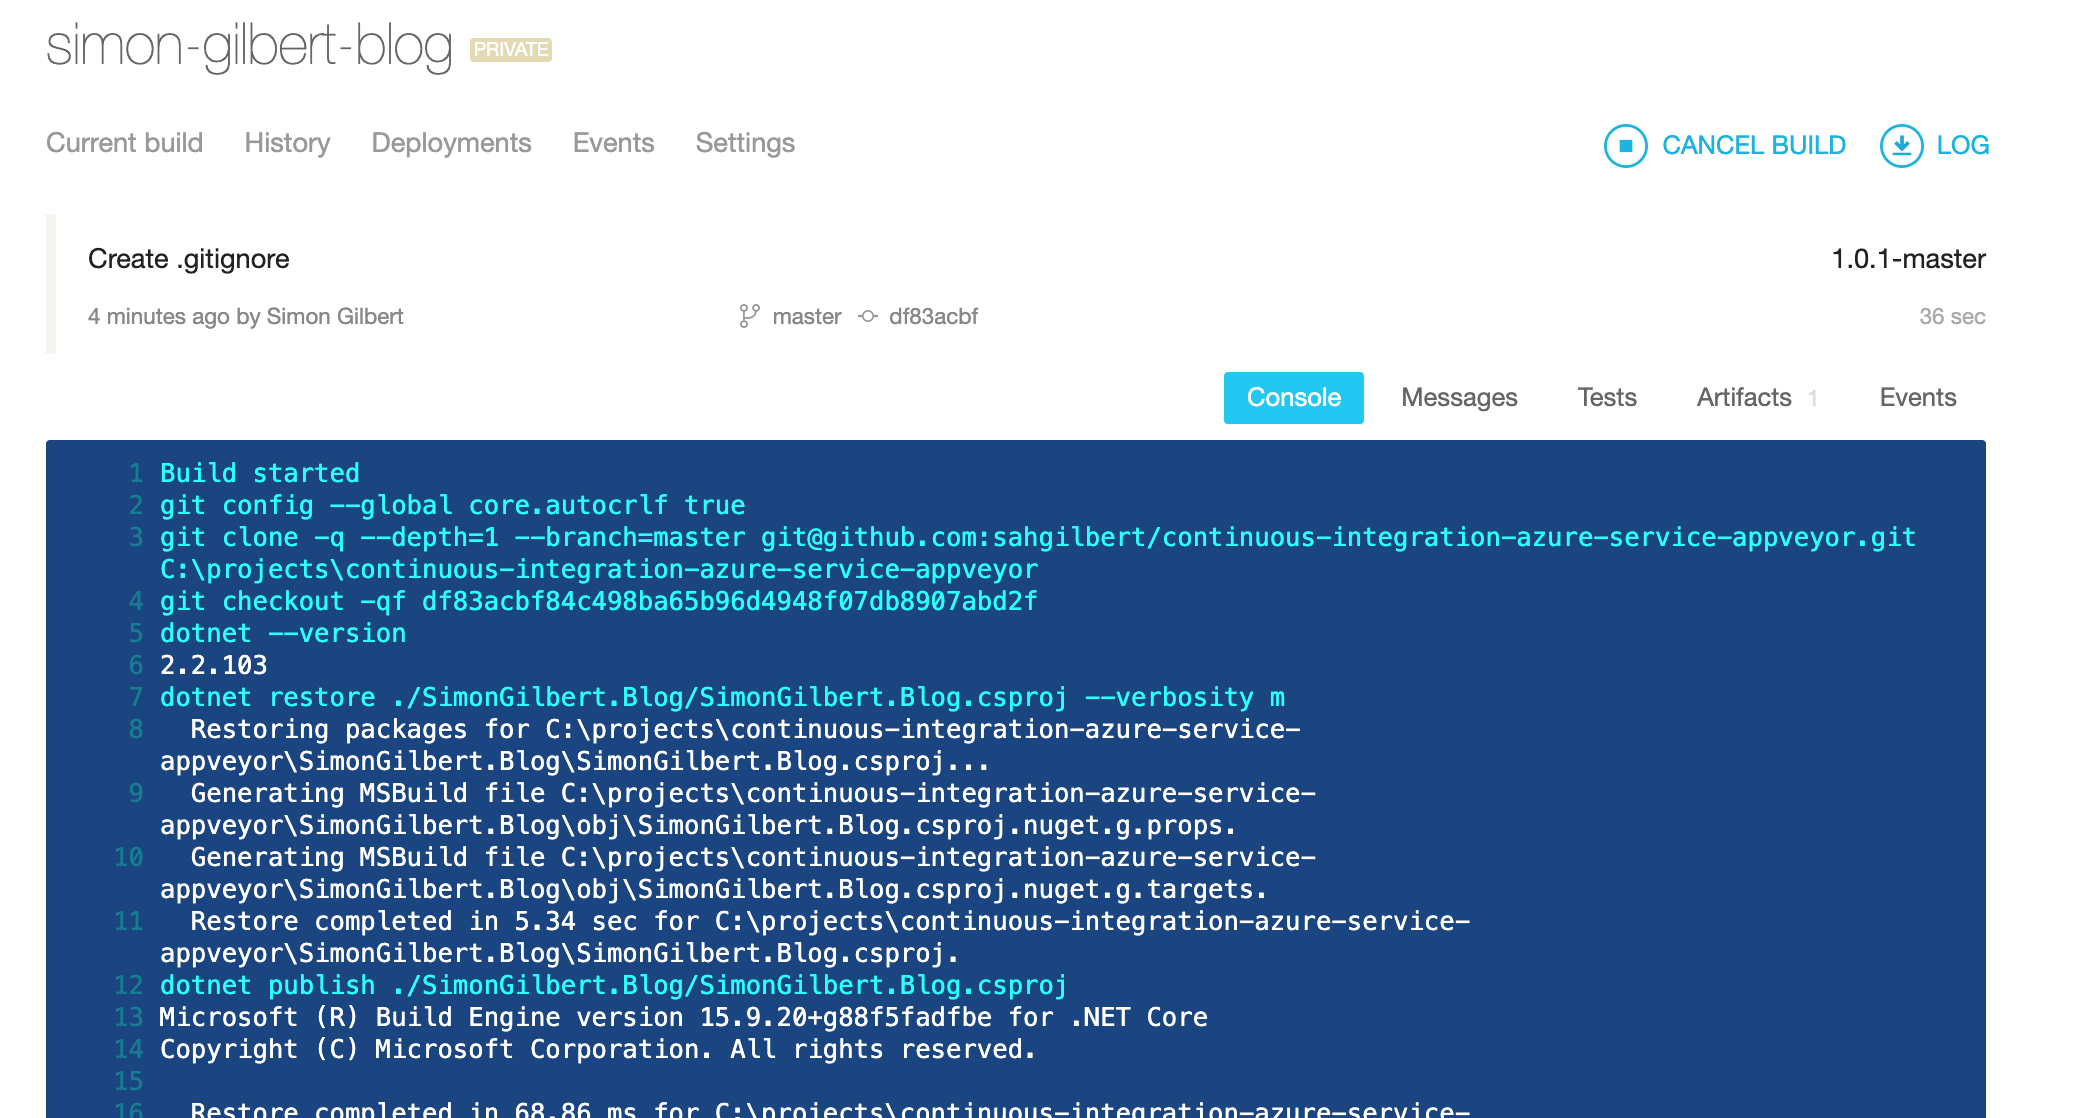Click the master branch icon
The width and height of the screenshot is (2086, 1118).
coord(749,316)
